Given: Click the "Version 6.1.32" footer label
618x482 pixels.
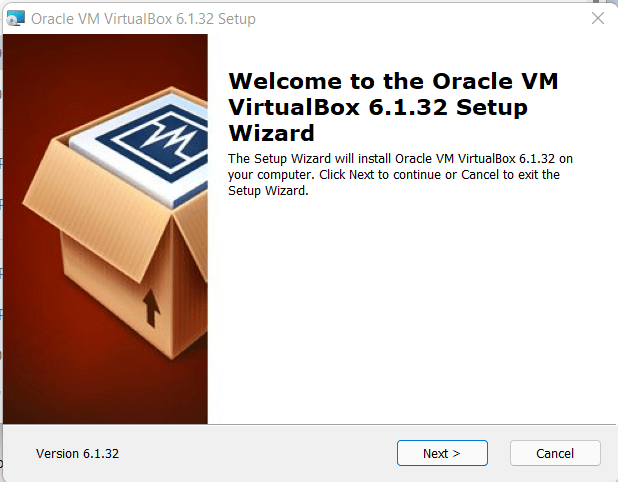Looking at the screenshot, I should pyautogui.click(x=77, y=454).
